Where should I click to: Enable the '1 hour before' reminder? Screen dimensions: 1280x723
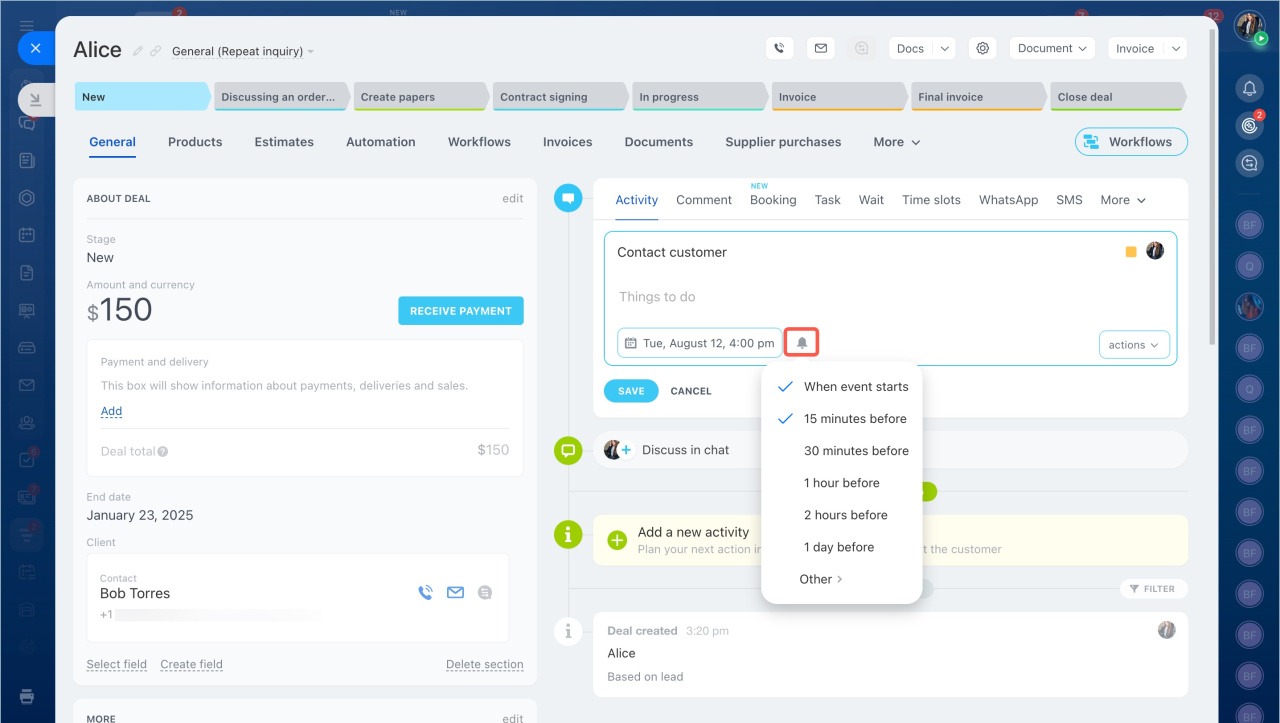841,483
